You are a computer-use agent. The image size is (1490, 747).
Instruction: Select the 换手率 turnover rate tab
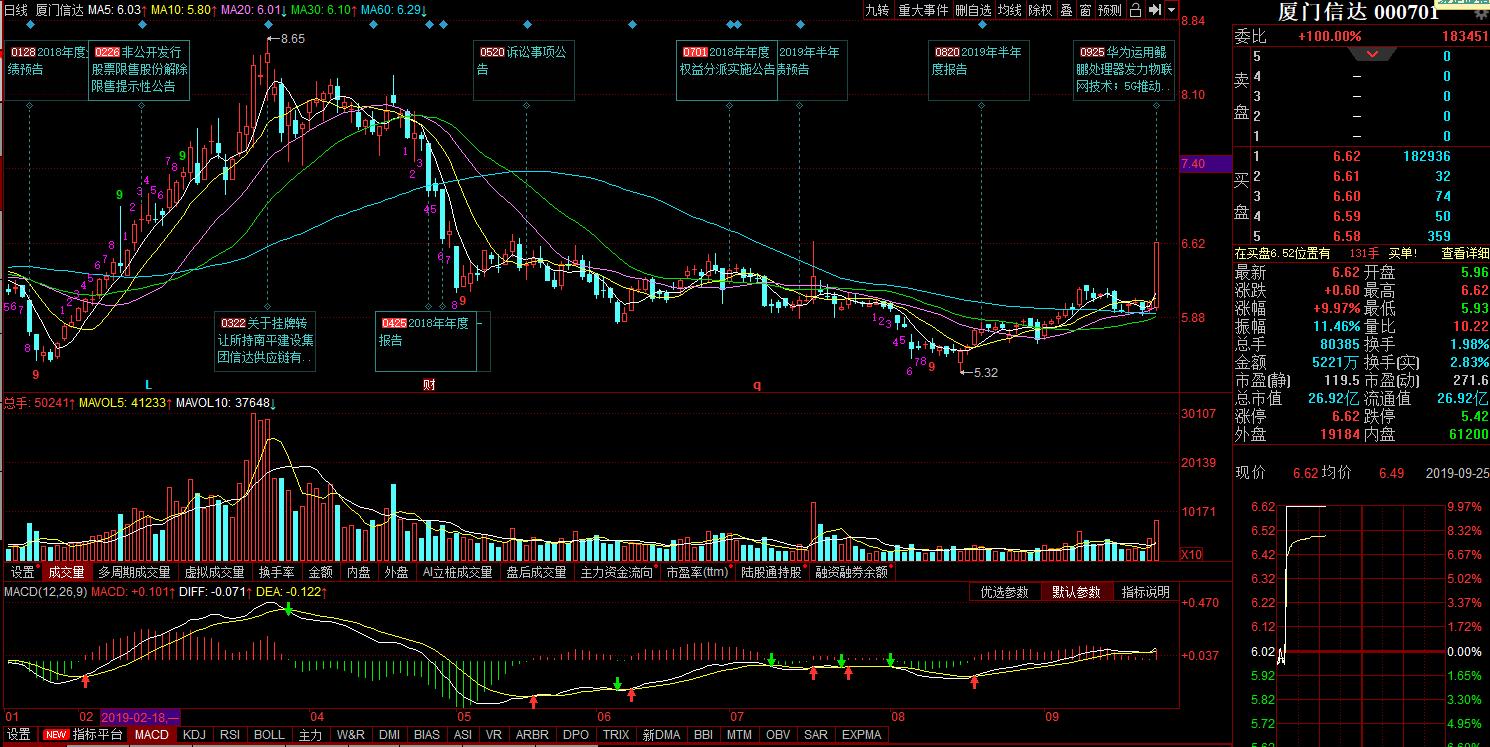(x=276, y=573)
